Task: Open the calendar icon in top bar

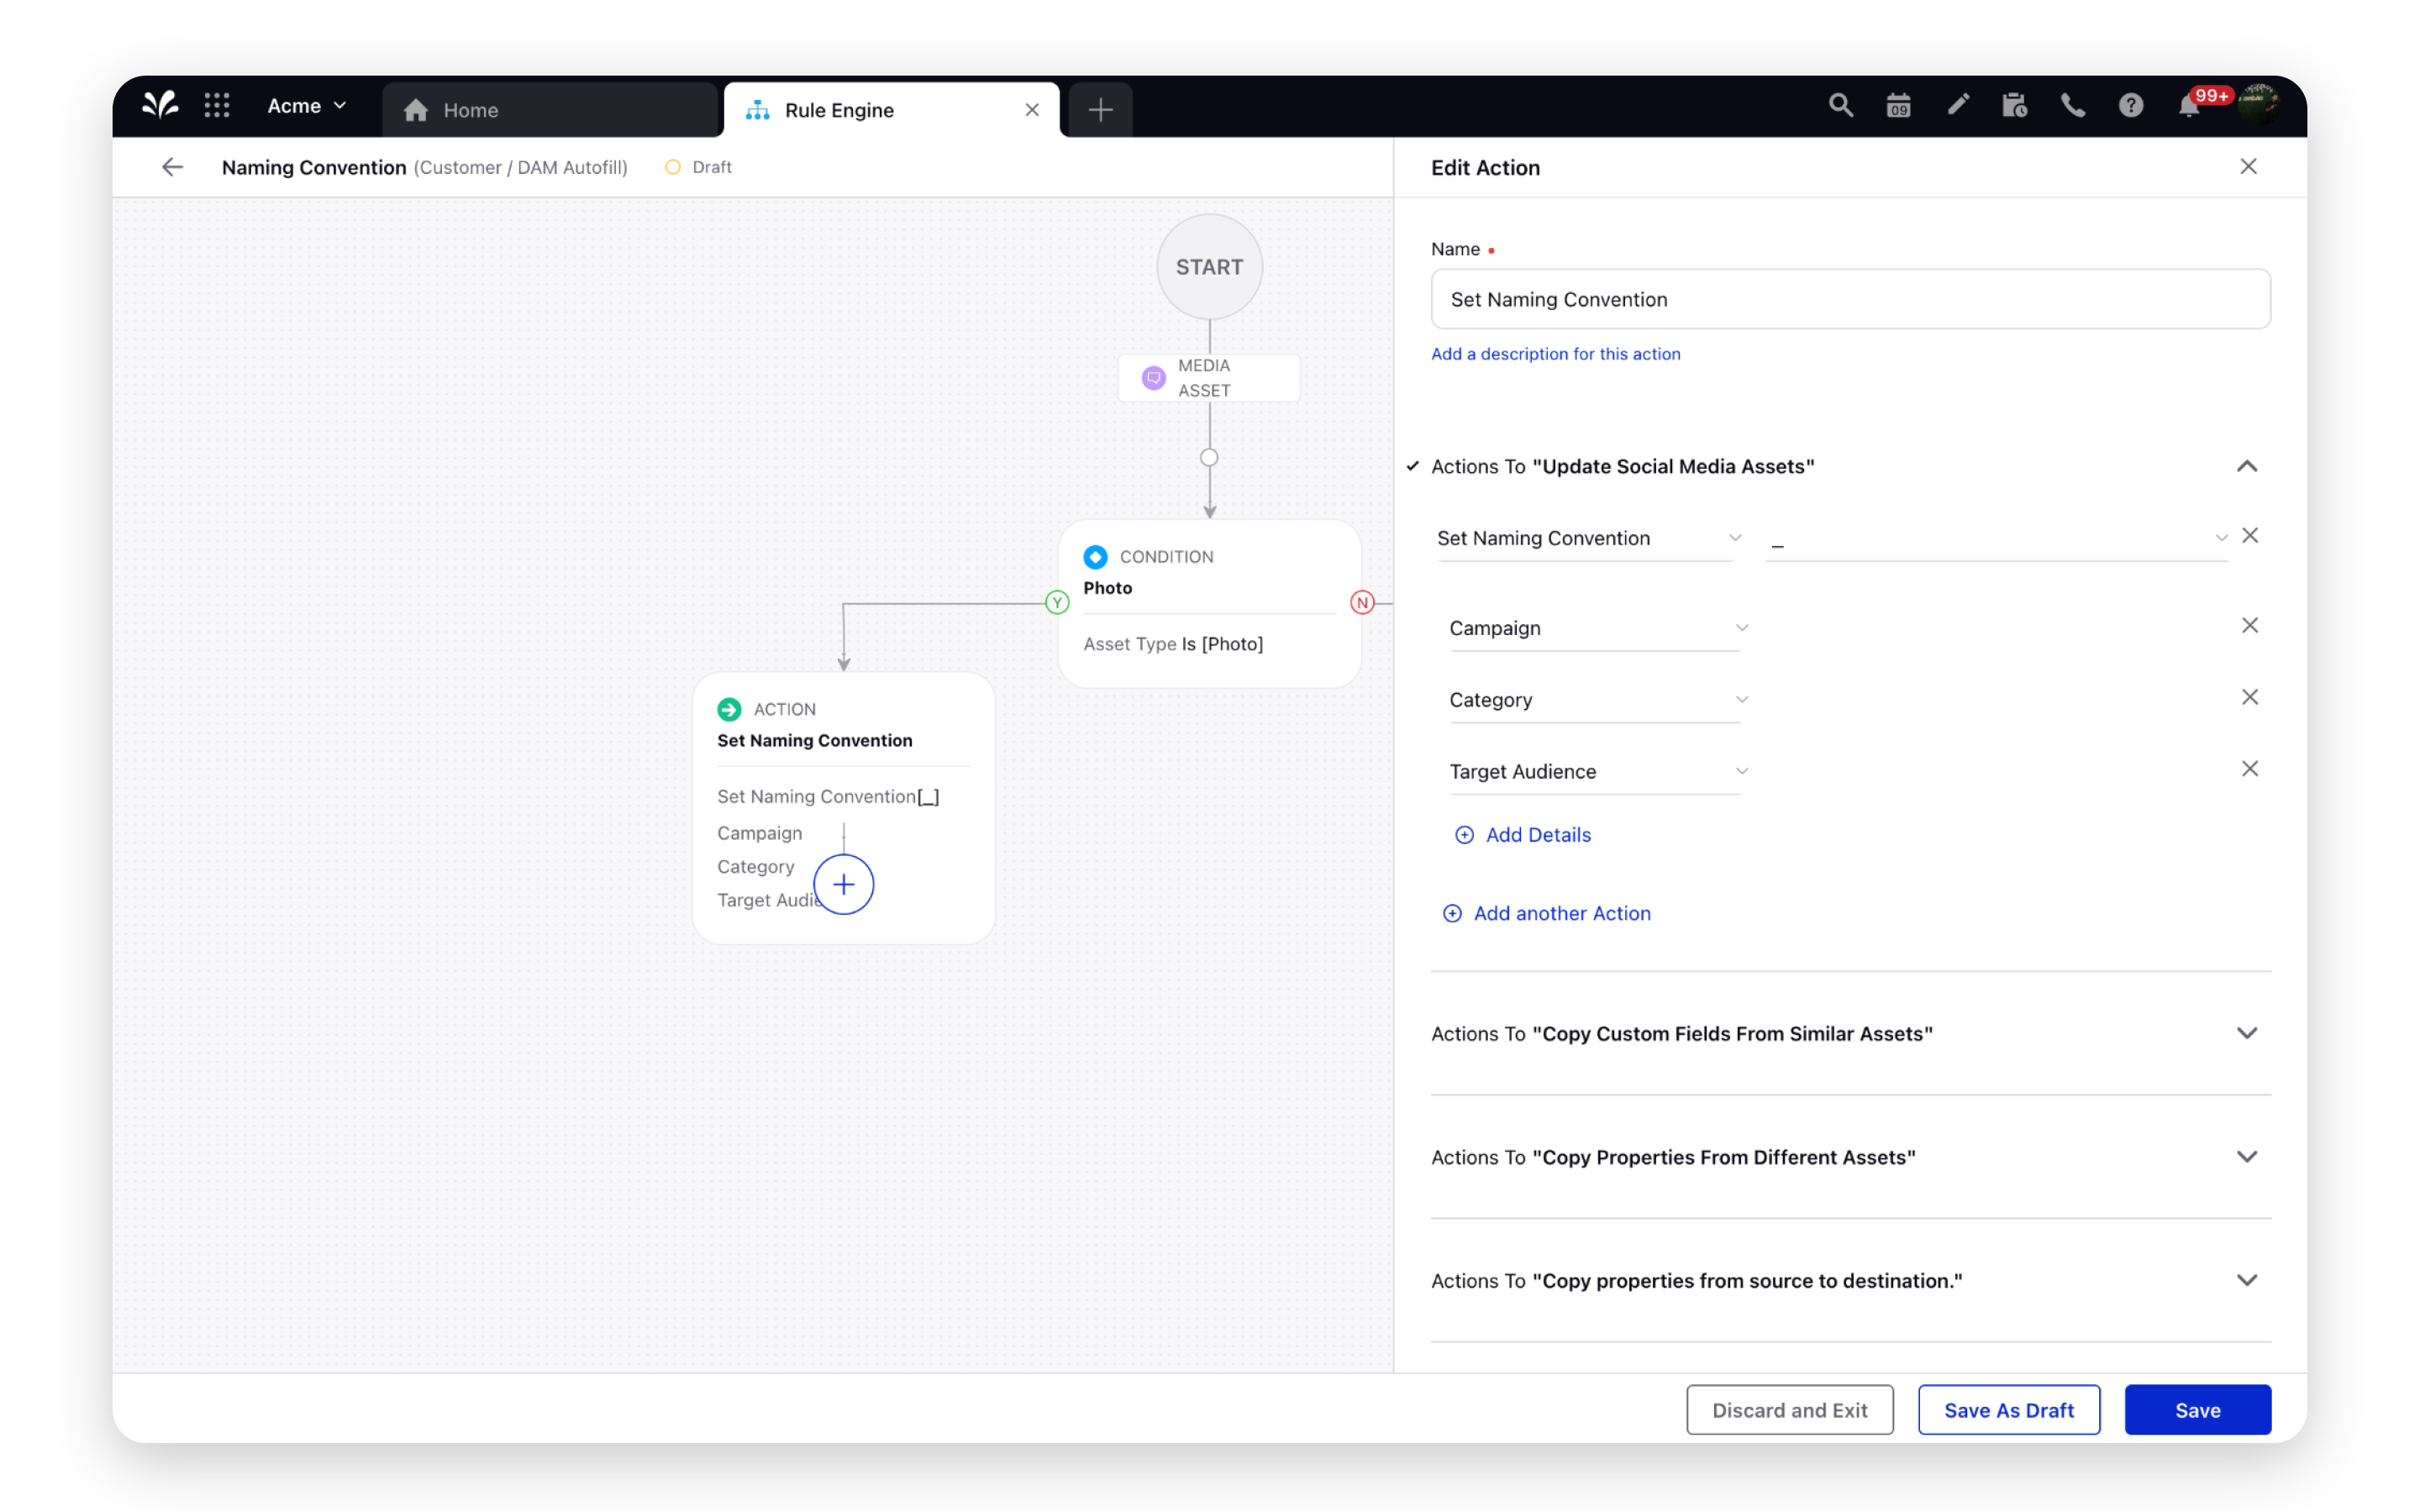Action: click(x=1898, y=106)
